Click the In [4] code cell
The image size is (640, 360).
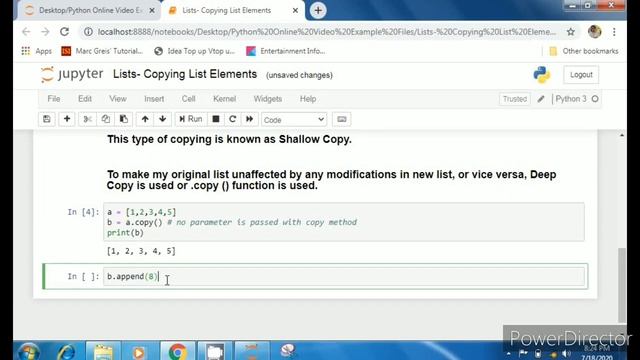344,222
